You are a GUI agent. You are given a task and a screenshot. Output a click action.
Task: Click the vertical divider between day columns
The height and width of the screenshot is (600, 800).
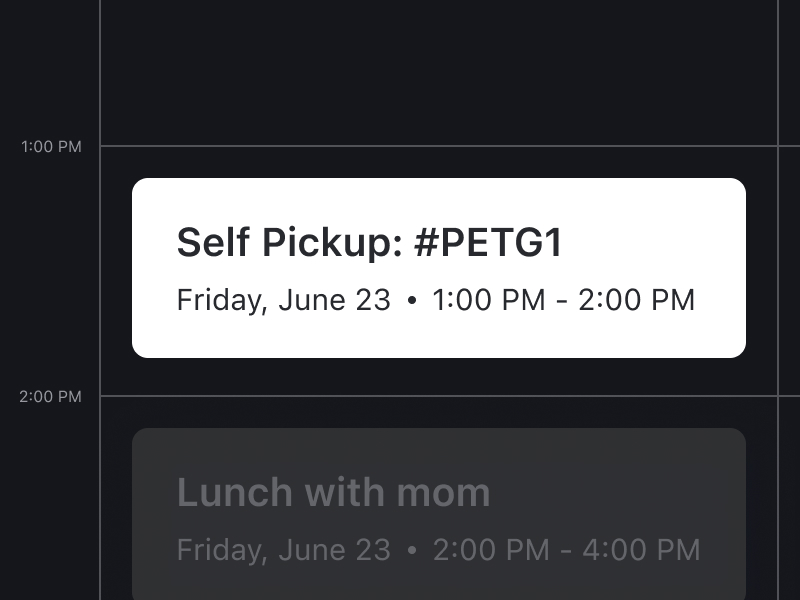778,270
